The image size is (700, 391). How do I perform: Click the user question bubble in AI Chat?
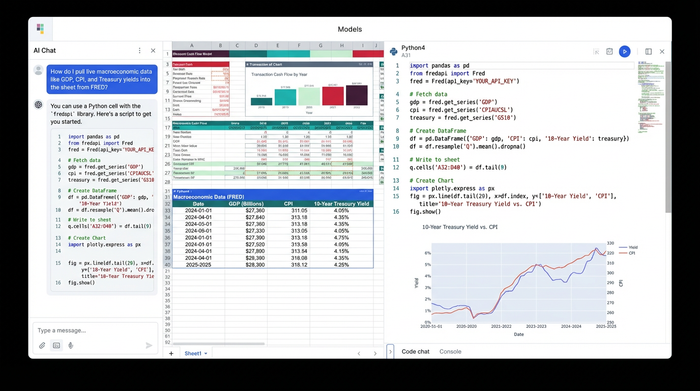click(x=102, y=79)
